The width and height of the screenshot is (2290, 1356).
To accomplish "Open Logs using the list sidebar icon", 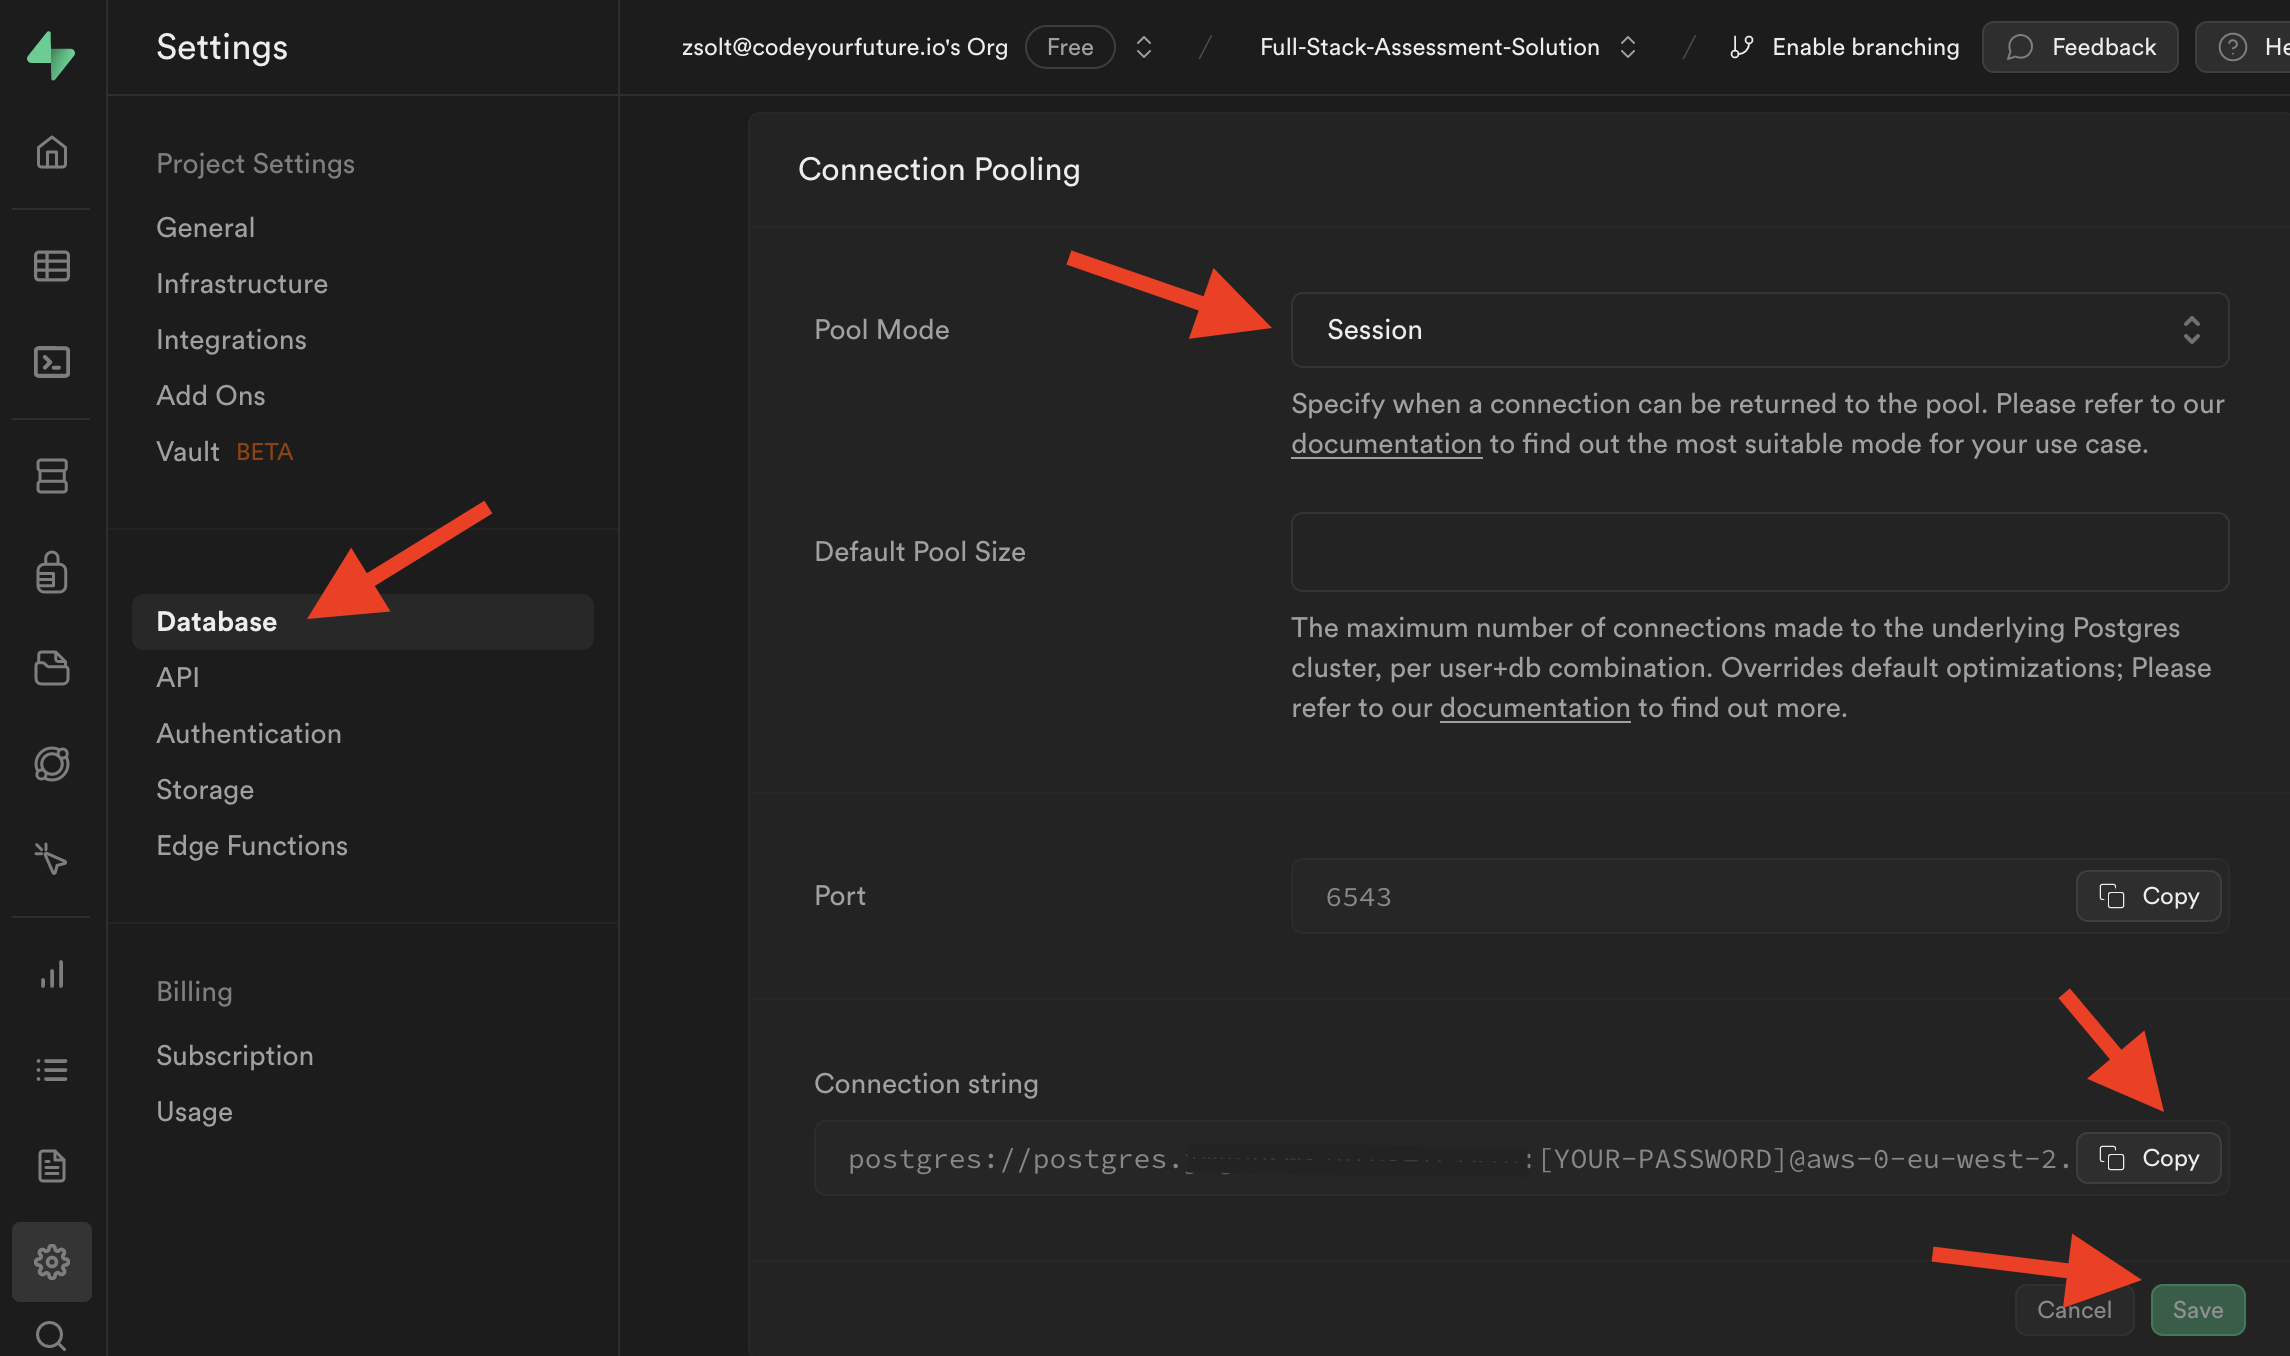I will pos(52,1069).
